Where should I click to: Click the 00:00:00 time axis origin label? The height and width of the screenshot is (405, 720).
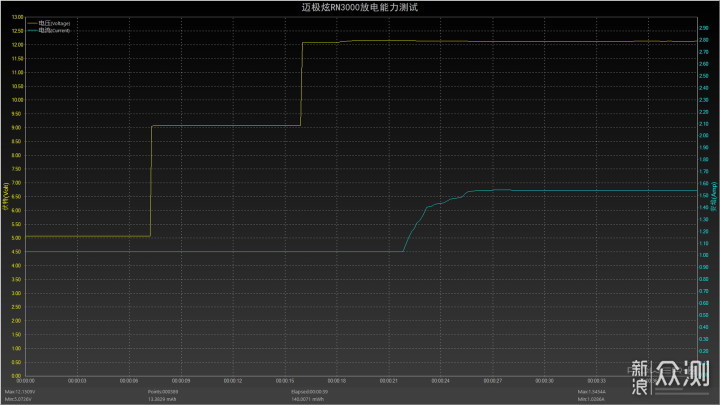[x=26, y=381]
